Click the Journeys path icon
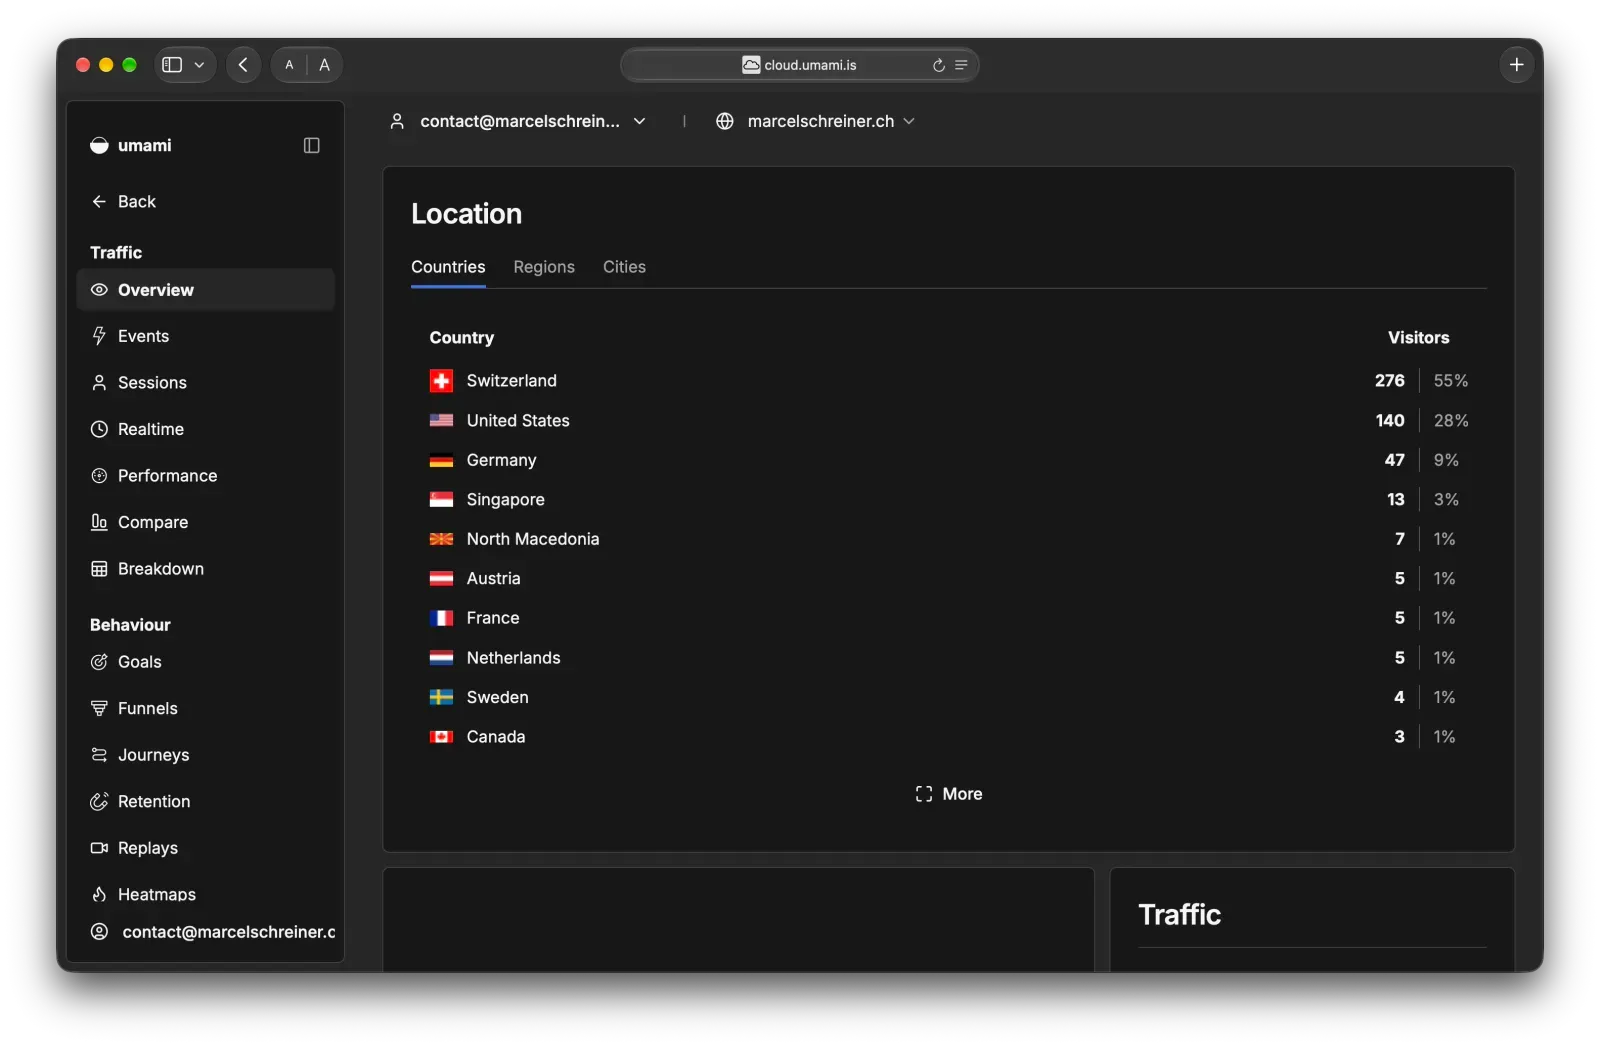1600x1047 pixels. point(99,755)
